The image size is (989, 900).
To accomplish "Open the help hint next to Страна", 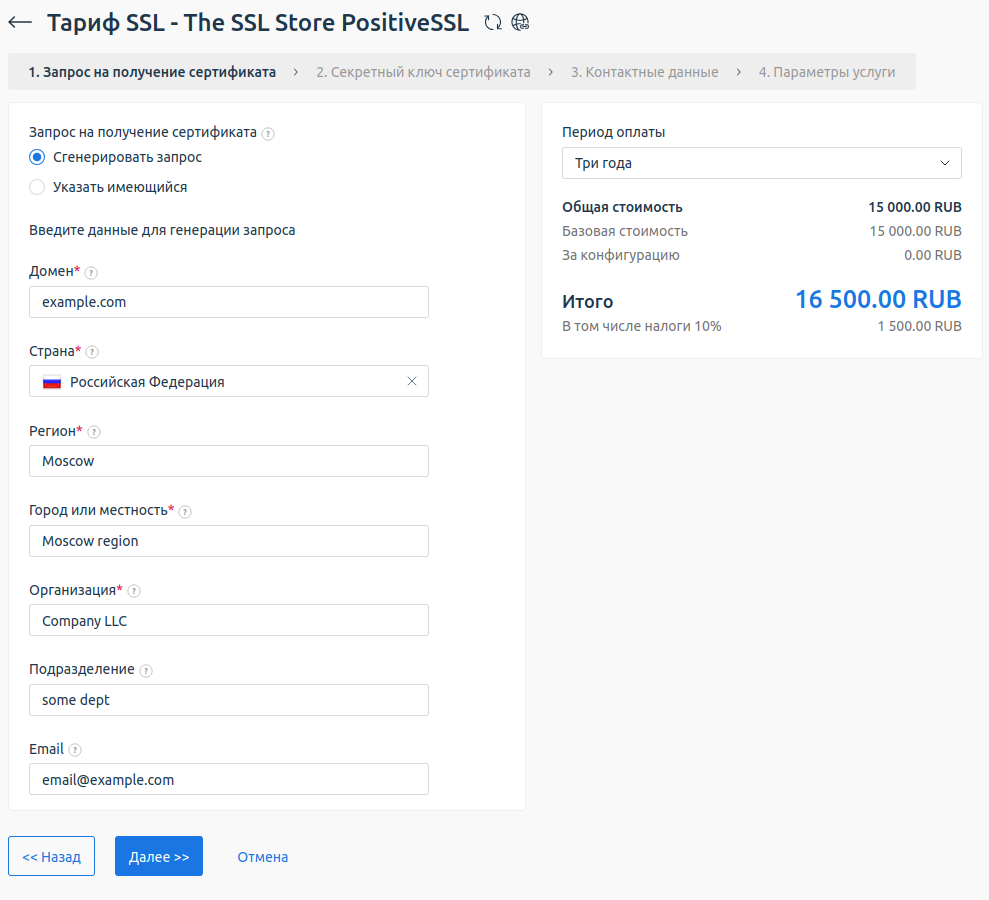I will pyautogui.click(x=92, y=352).
